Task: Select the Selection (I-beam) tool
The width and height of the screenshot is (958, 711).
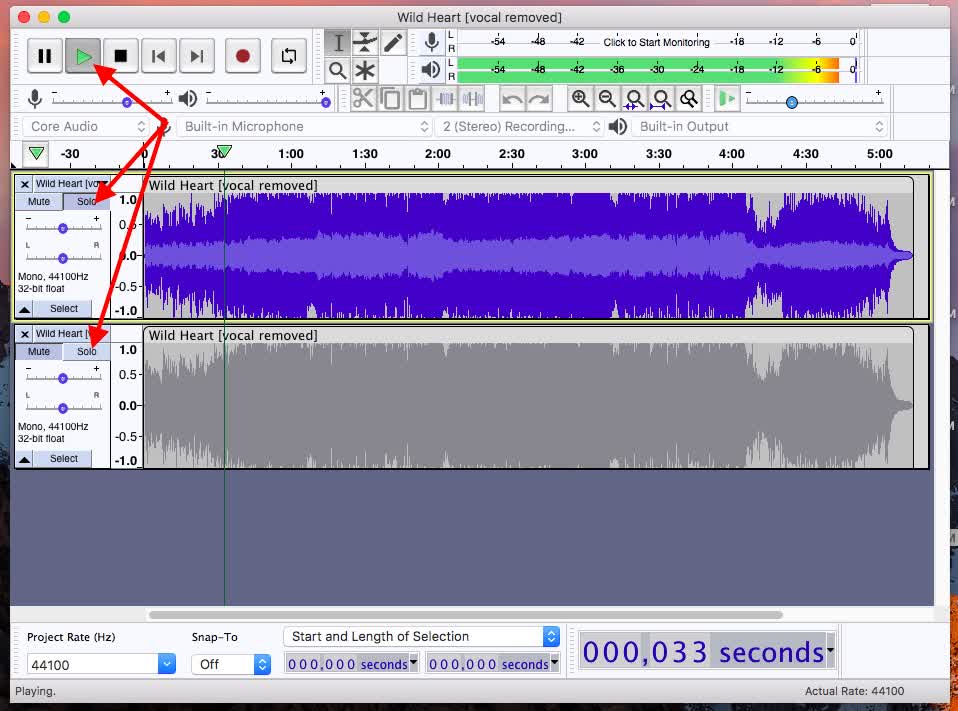Action: pyautogui.click(x=337, y=42)
